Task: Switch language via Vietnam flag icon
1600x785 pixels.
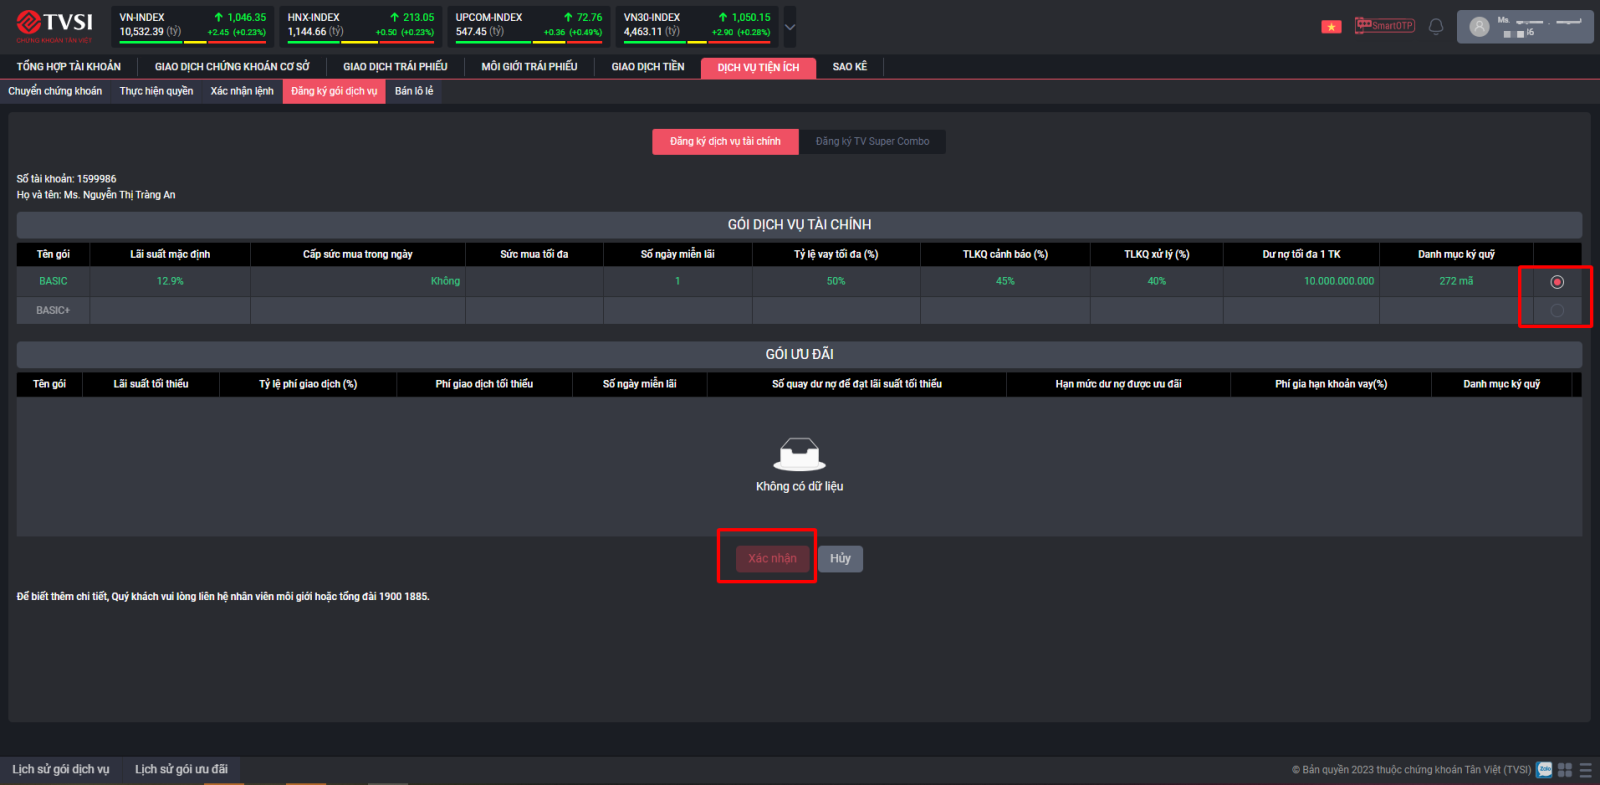Action: coord(1331,27)
